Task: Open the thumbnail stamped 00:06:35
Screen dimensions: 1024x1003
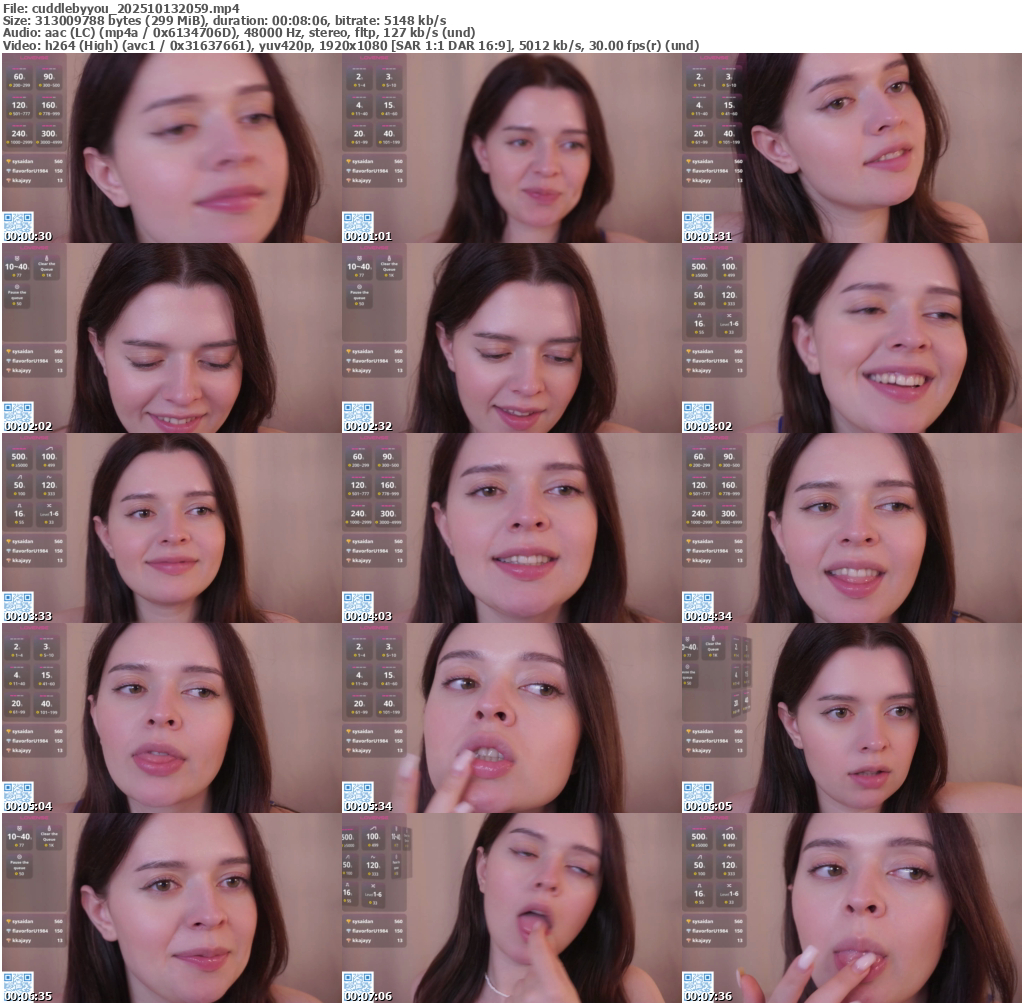Action: coord(171,908)
